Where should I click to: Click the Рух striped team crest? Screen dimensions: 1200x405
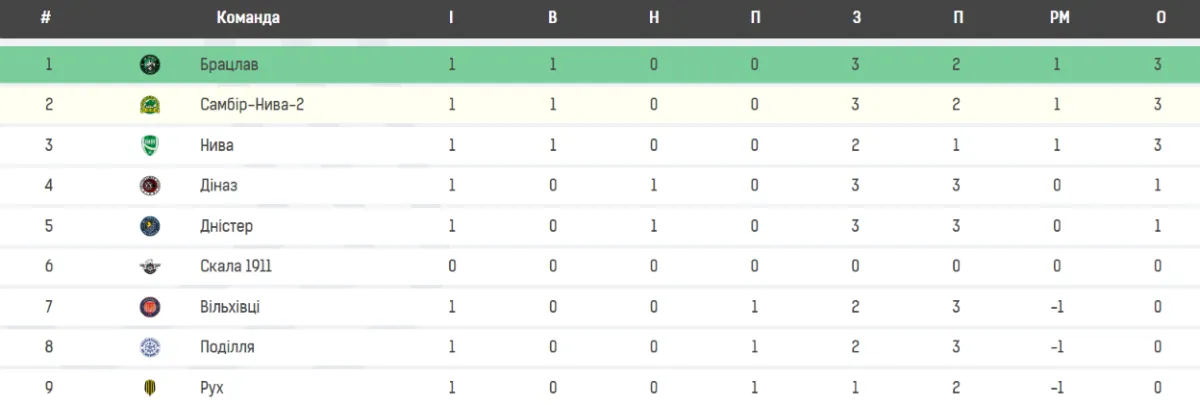coord(150,388)
